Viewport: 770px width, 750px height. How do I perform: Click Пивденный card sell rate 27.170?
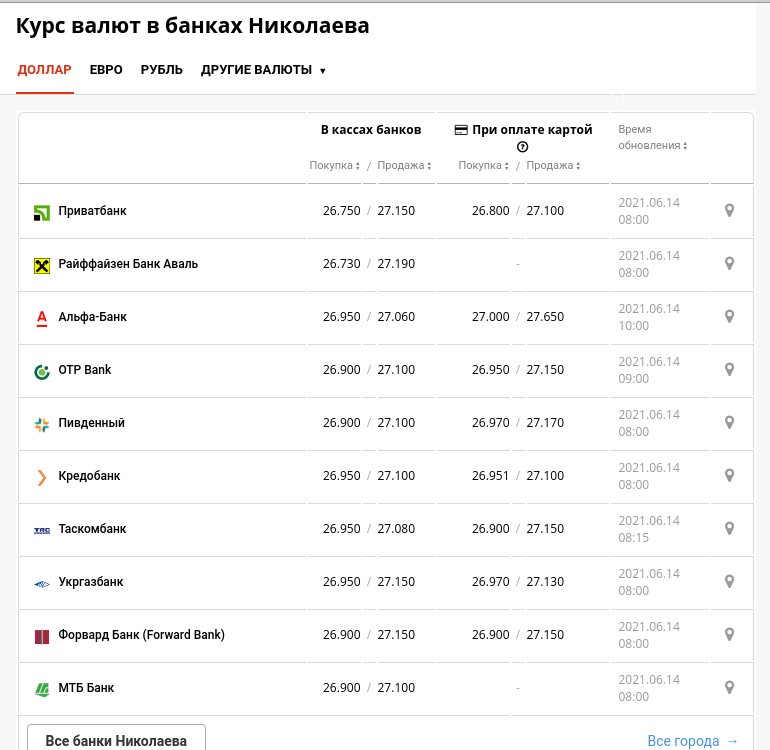tap(545, 423)
